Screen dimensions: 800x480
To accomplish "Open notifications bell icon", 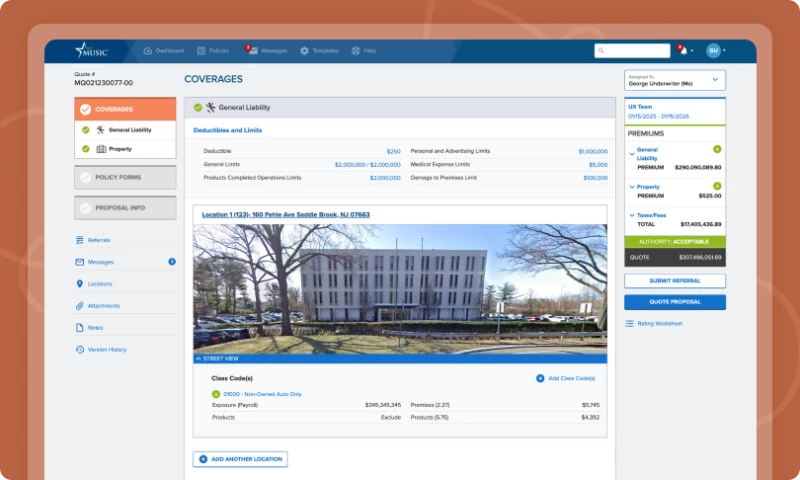I will (683, 50).
